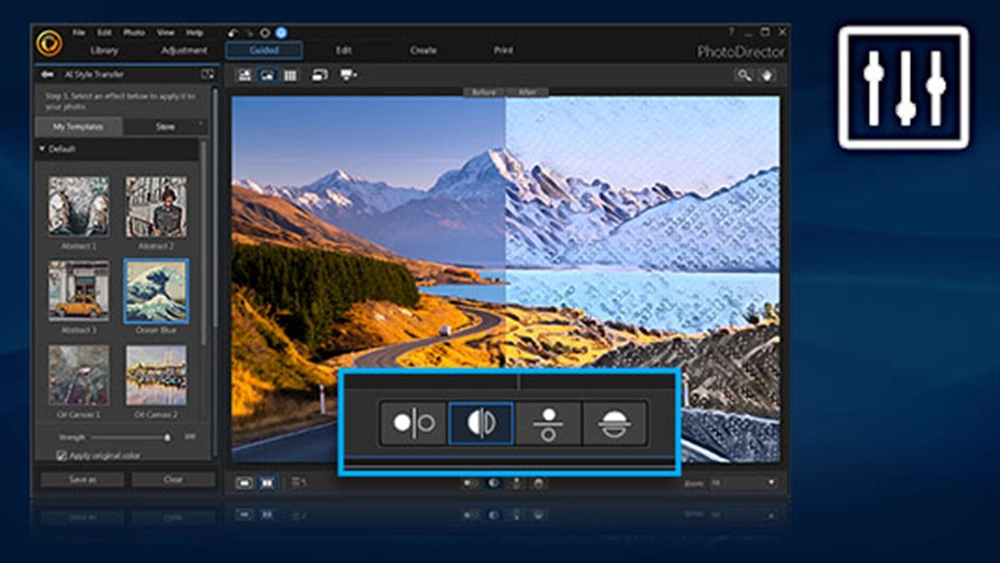Click the zoom magnifier tool
Screen dimensions: 1000x563
point(744,75)
